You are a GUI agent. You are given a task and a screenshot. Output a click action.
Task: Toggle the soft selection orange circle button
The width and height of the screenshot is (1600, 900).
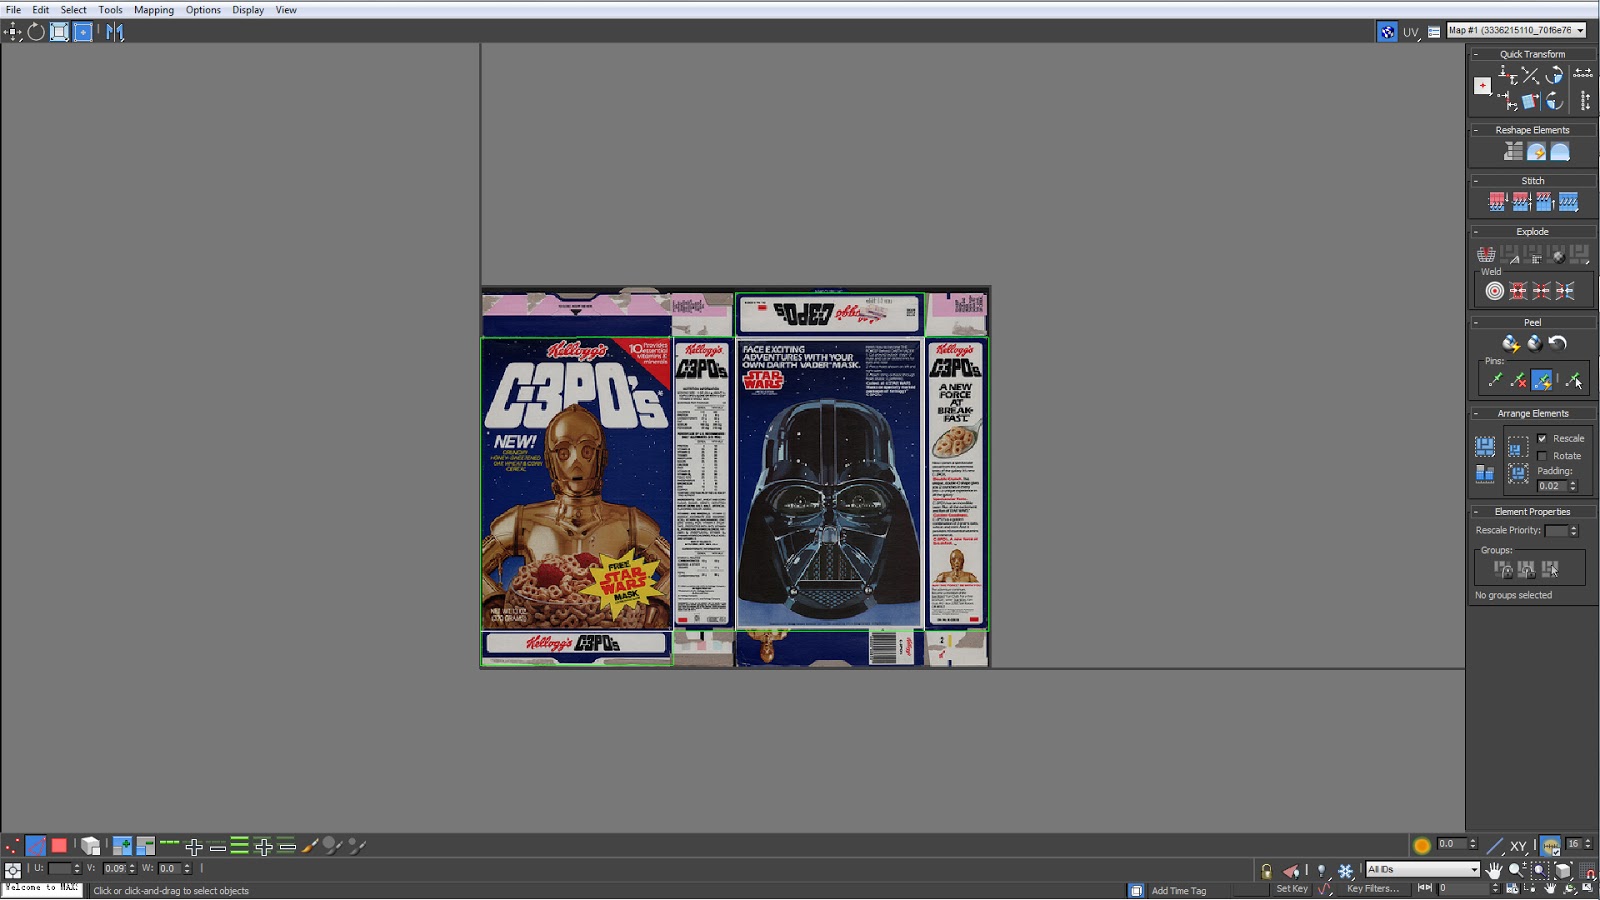pos(1422,846)
